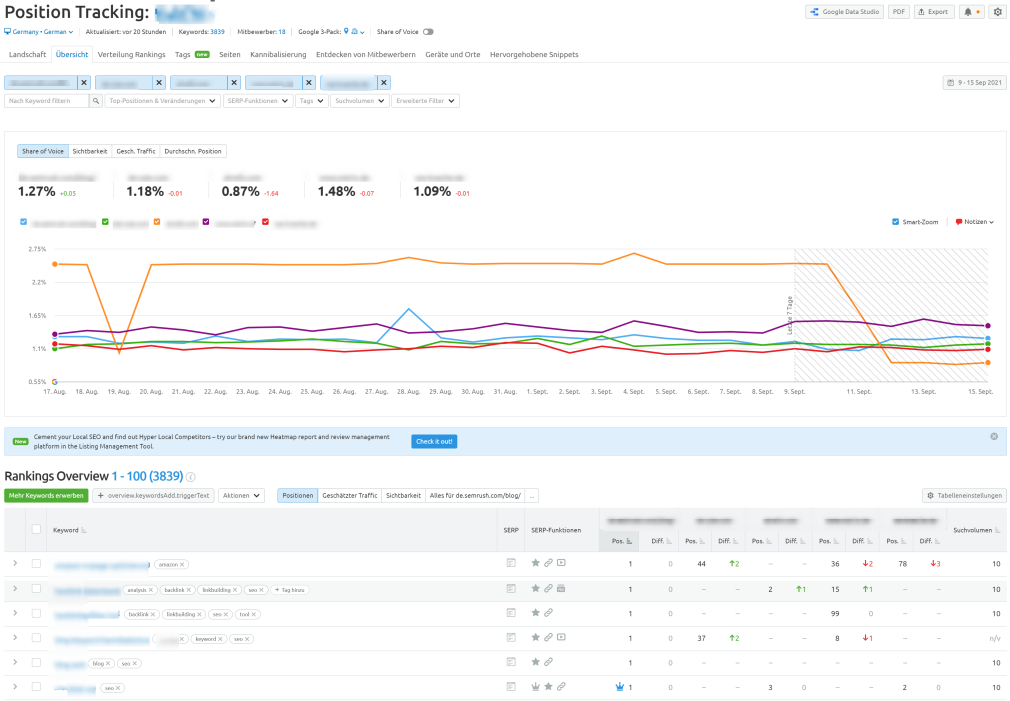
Task: Expand the row tagged blog
Action: (15, 662)
